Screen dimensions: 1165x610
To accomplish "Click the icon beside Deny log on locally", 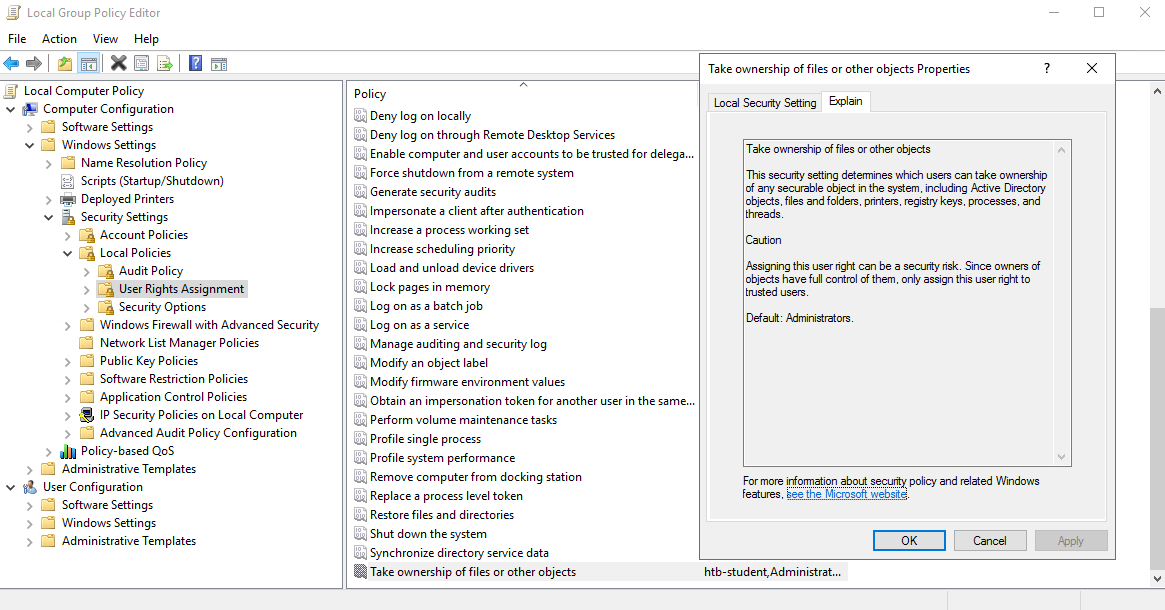I will pyautogui.click(x=360, y=116).
